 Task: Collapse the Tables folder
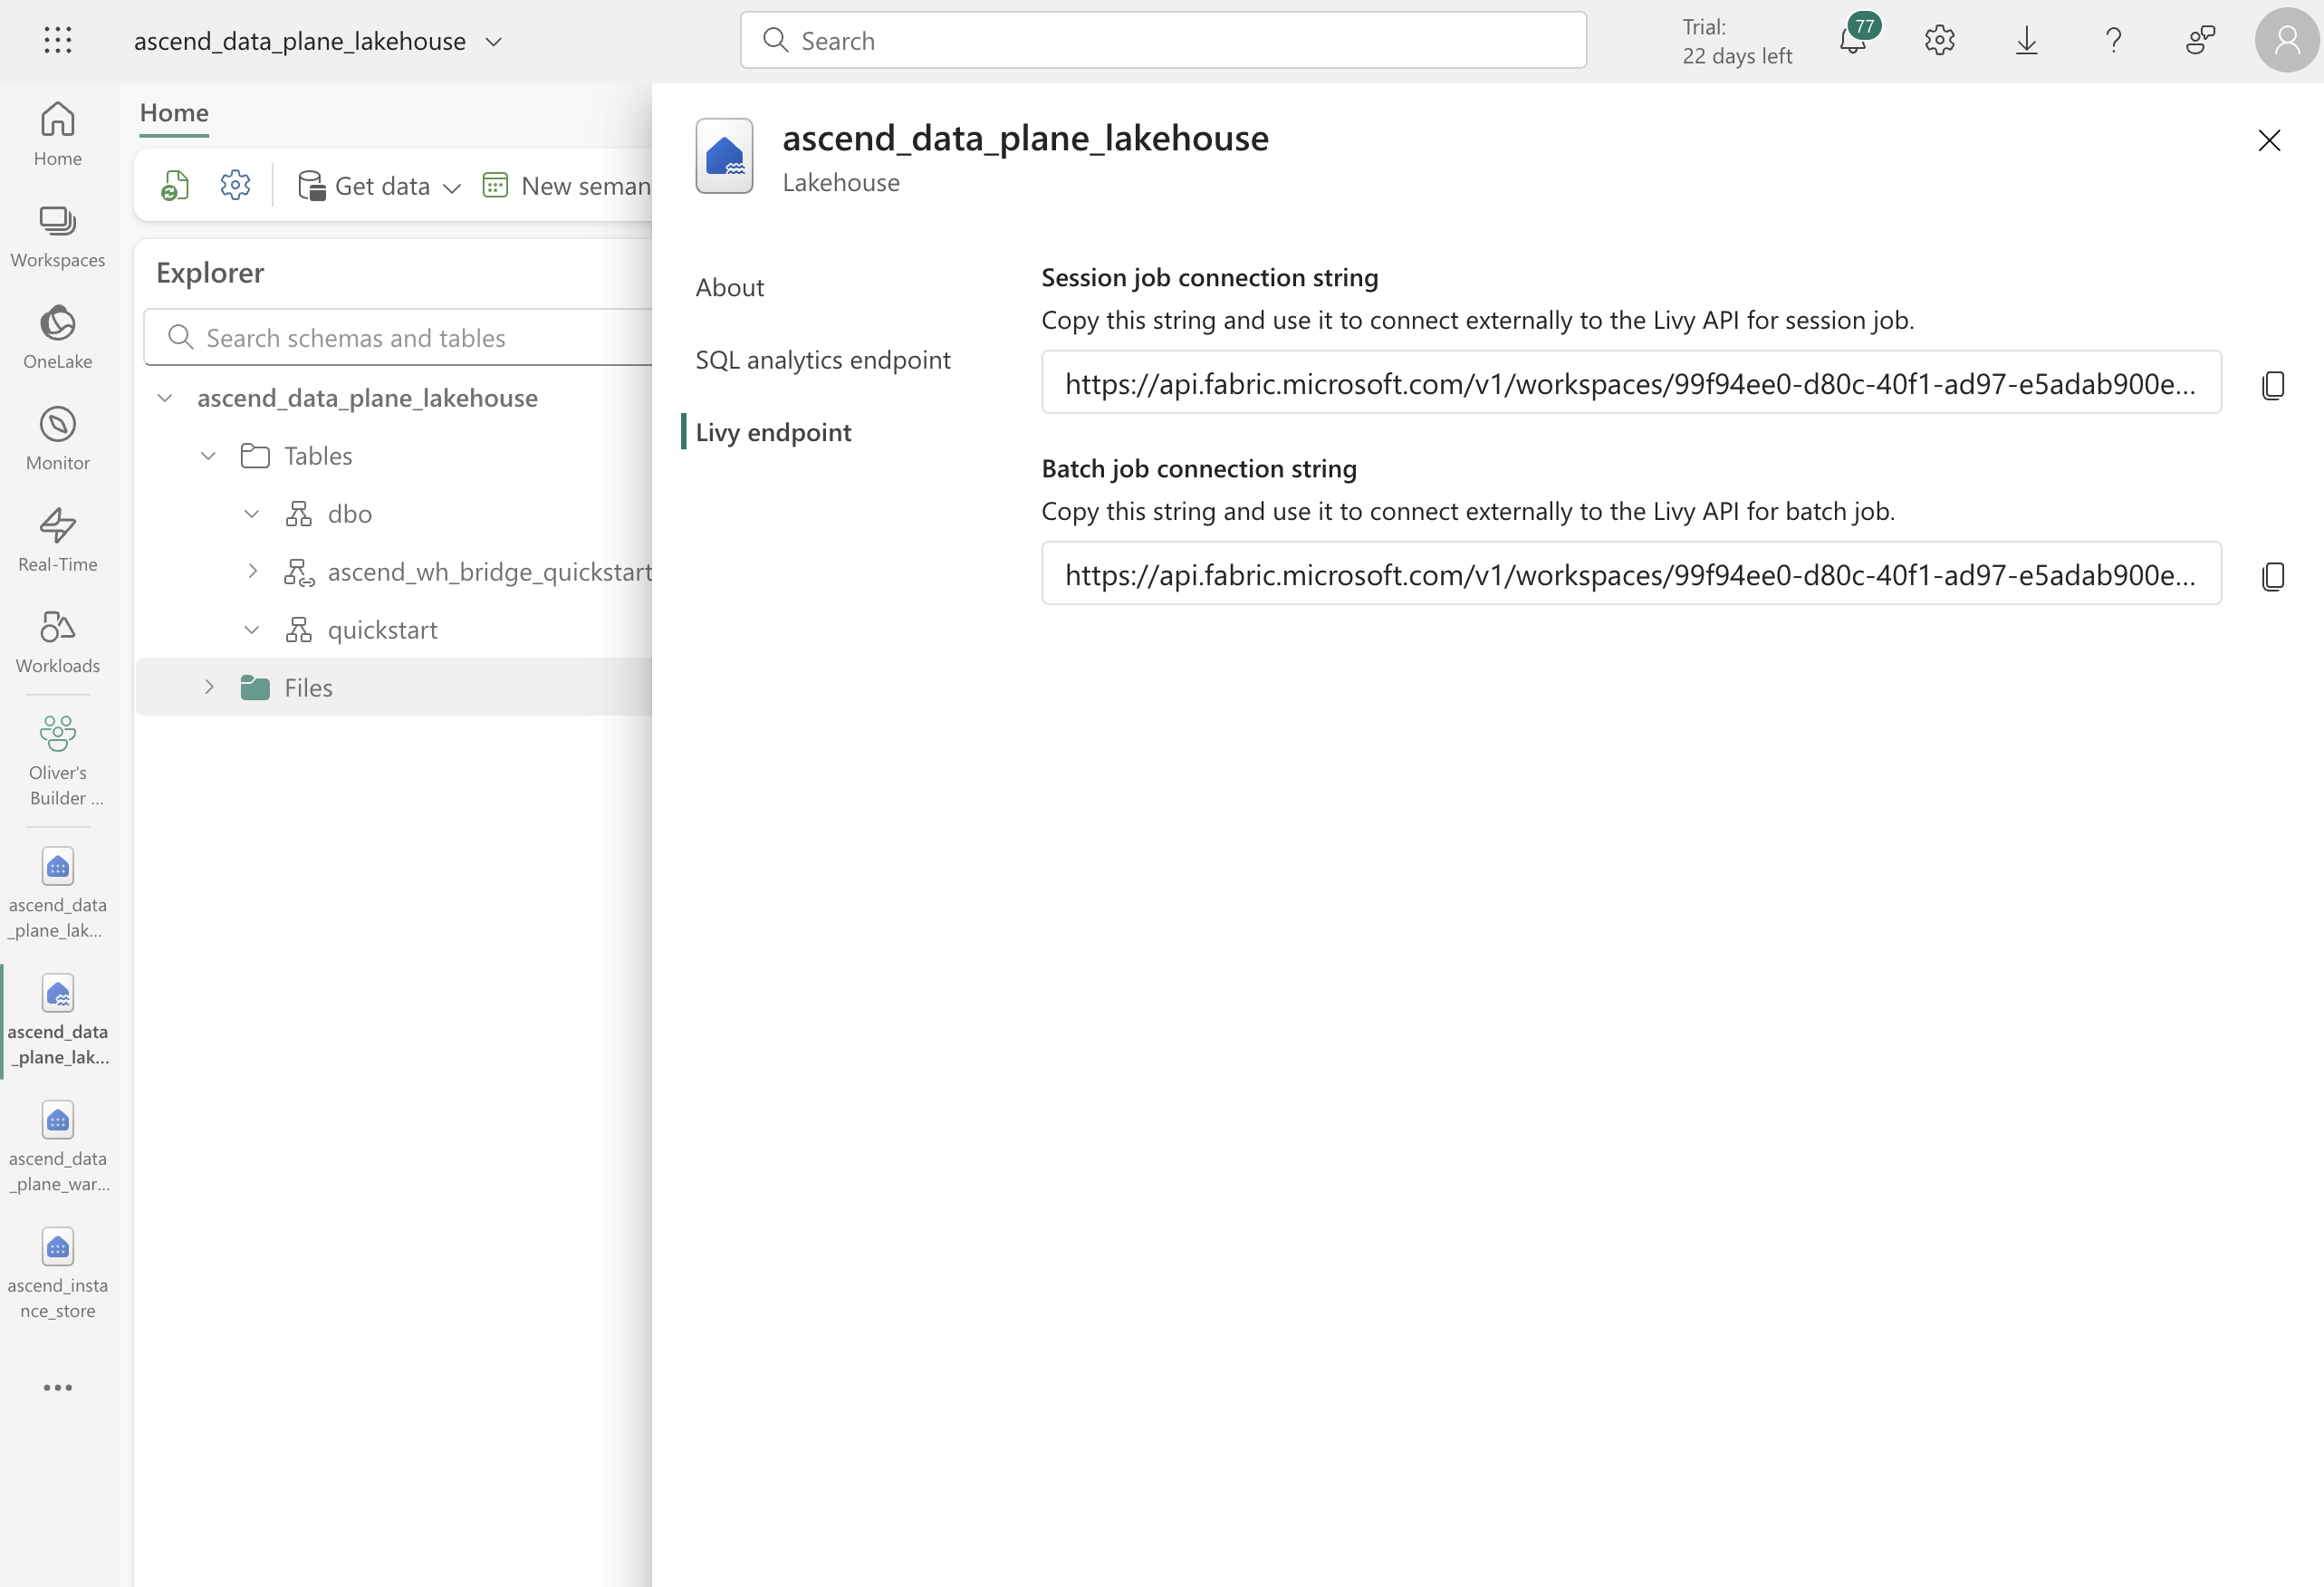(x=208, y=456)
